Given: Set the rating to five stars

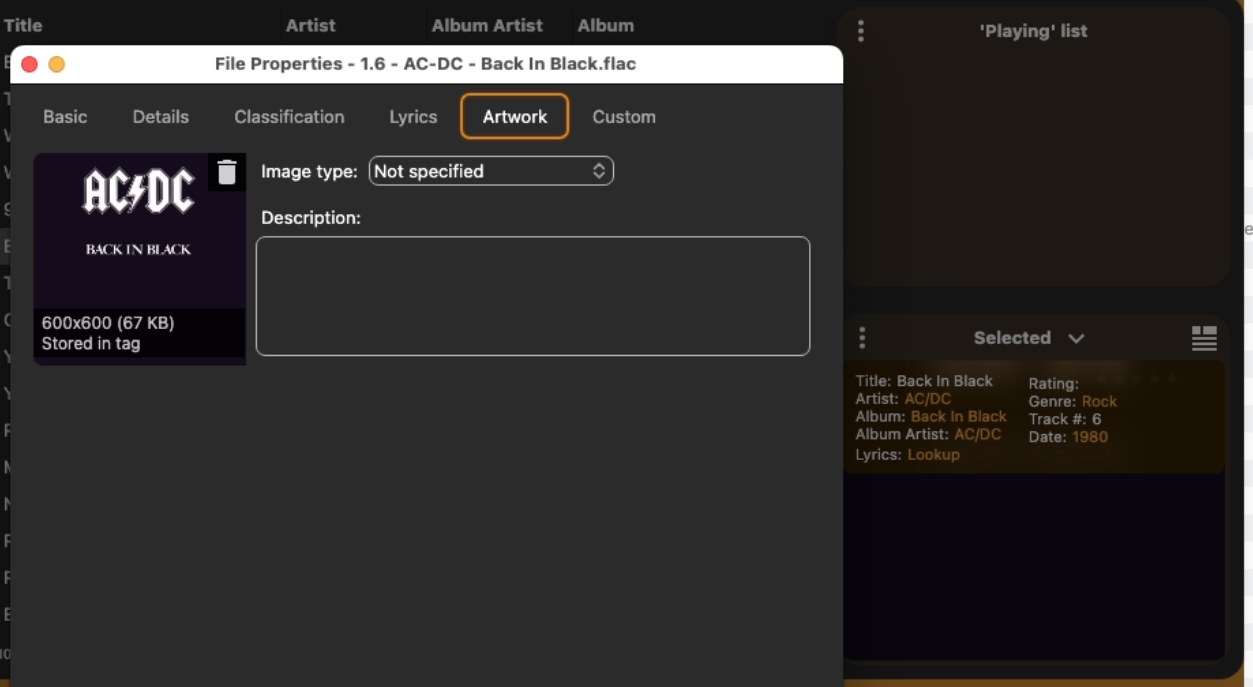Looking at the screenshot, I should [x=1173, y=380].
